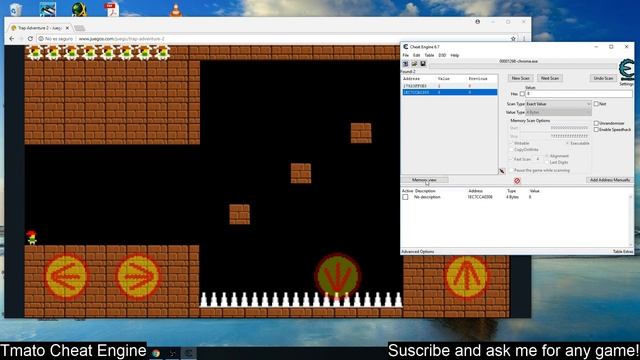The image size is (640, 360).
Task: Click the open folder icon in Cheat Engine toolbar
Action: pos(414,64)
